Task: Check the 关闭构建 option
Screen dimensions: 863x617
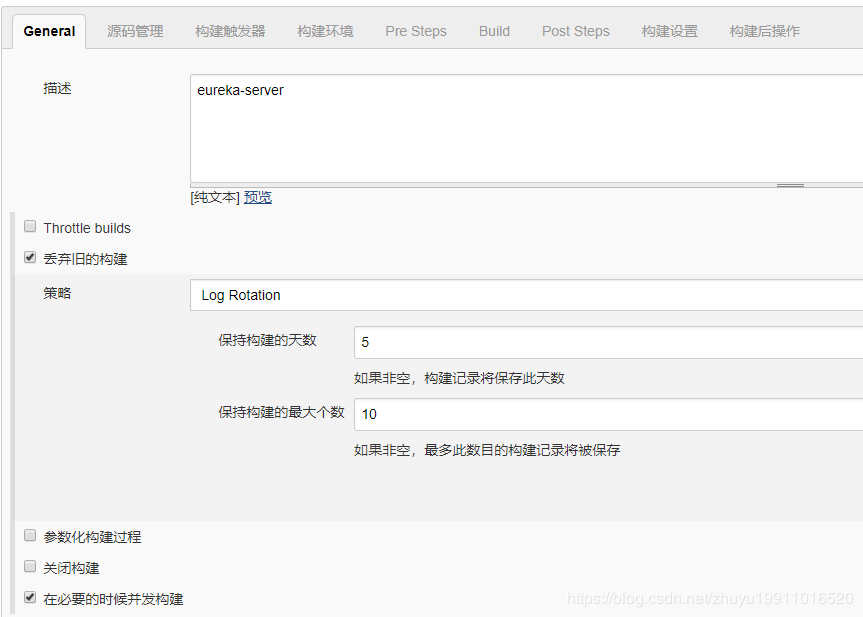Action: (x=30, y=566)
